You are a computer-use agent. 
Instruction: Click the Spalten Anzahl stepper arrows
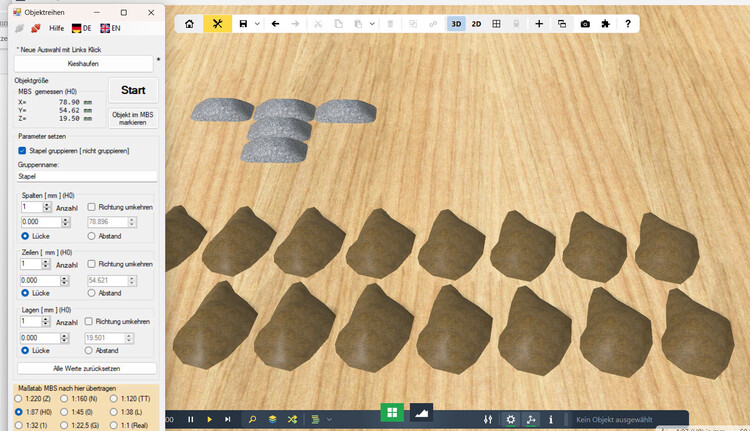[47, 207]
